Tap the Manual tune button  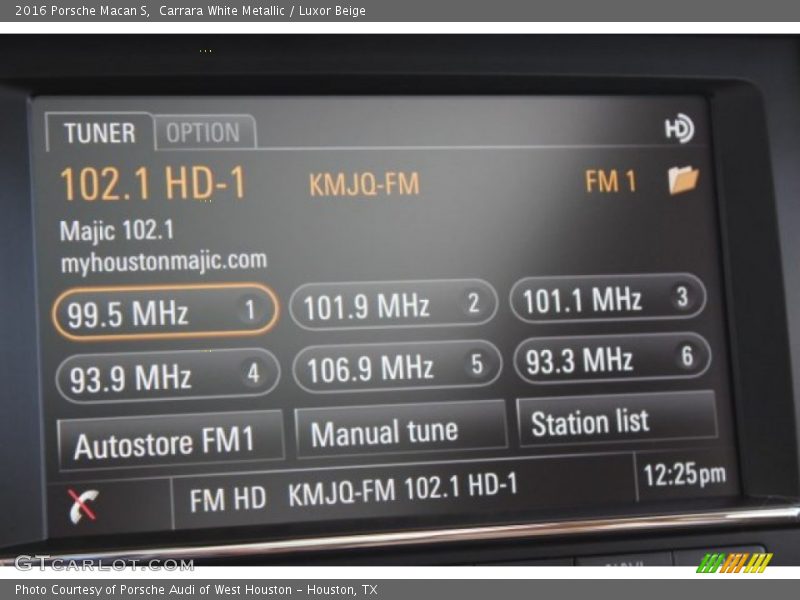point(401,430)
